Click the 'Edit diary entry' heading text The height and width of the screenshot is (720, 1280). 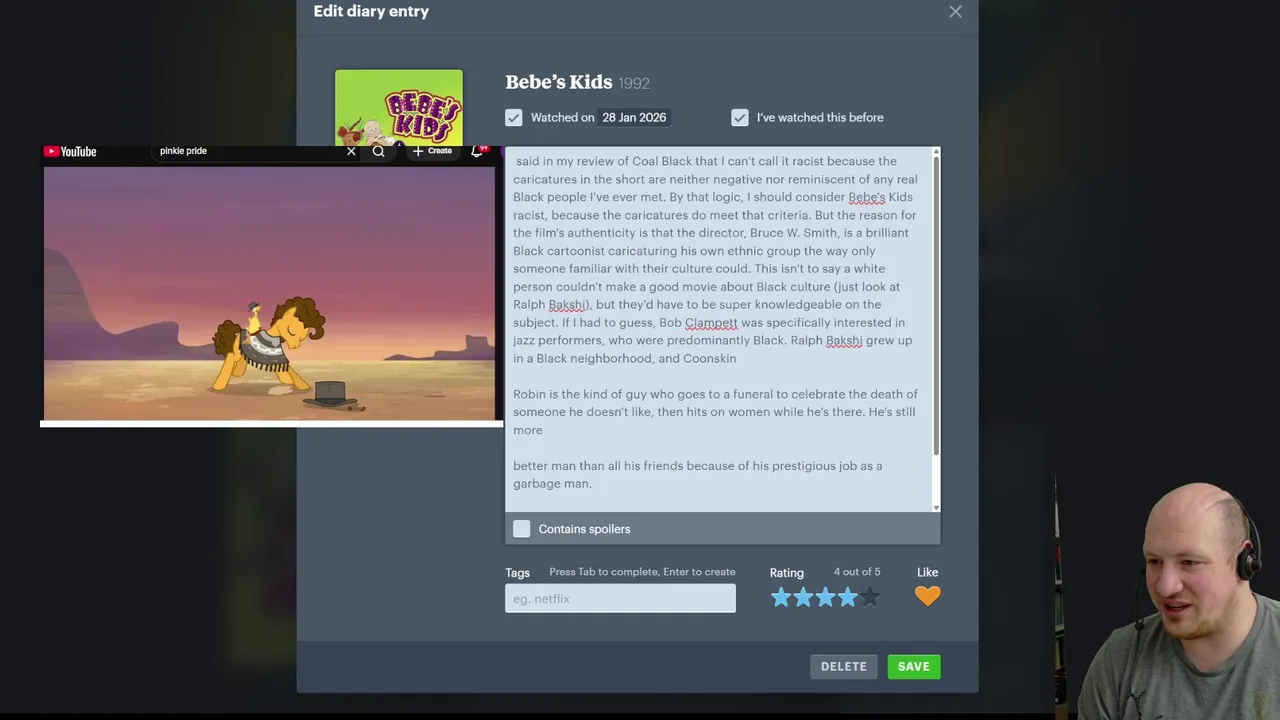(371, 11)
